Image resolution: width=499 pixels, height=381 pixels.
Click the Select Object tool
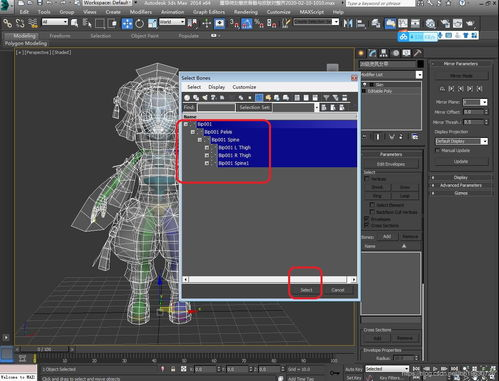click(x=74, y=23)
